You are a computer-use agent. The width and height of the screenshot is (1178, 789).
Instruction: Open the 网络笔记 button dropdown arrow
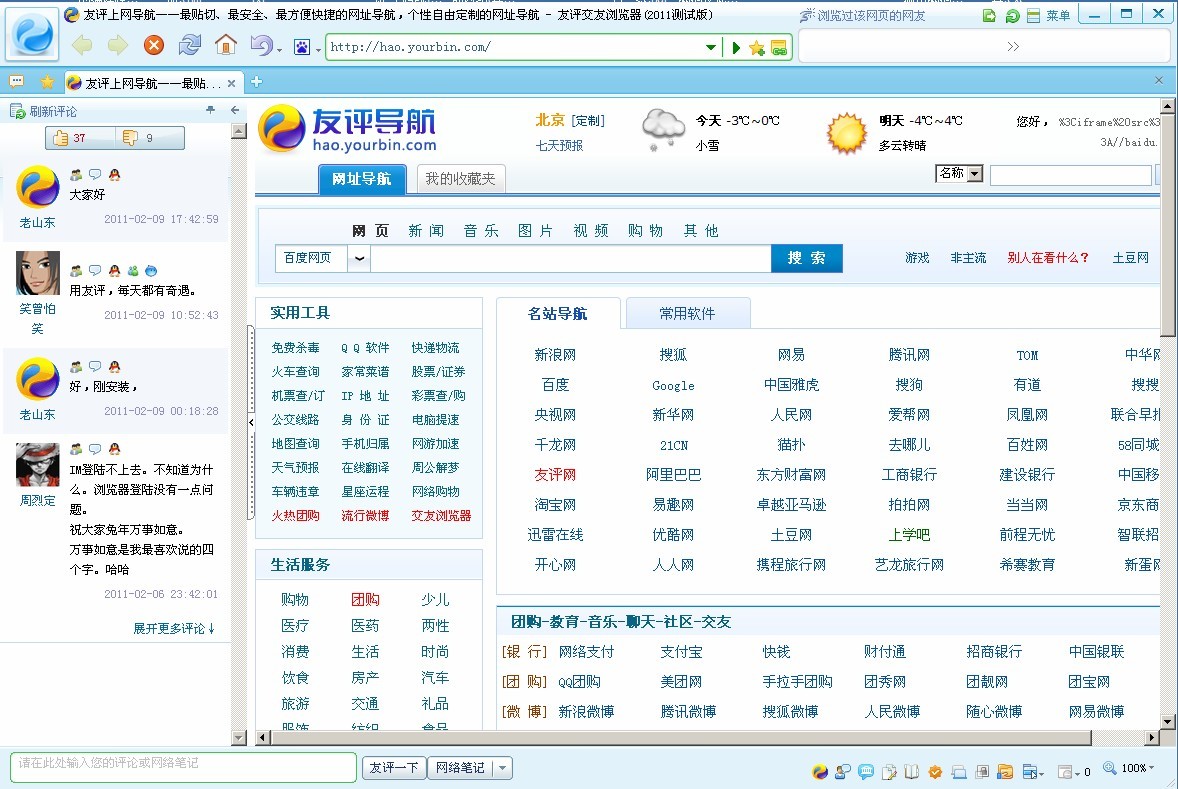(503, 768)
